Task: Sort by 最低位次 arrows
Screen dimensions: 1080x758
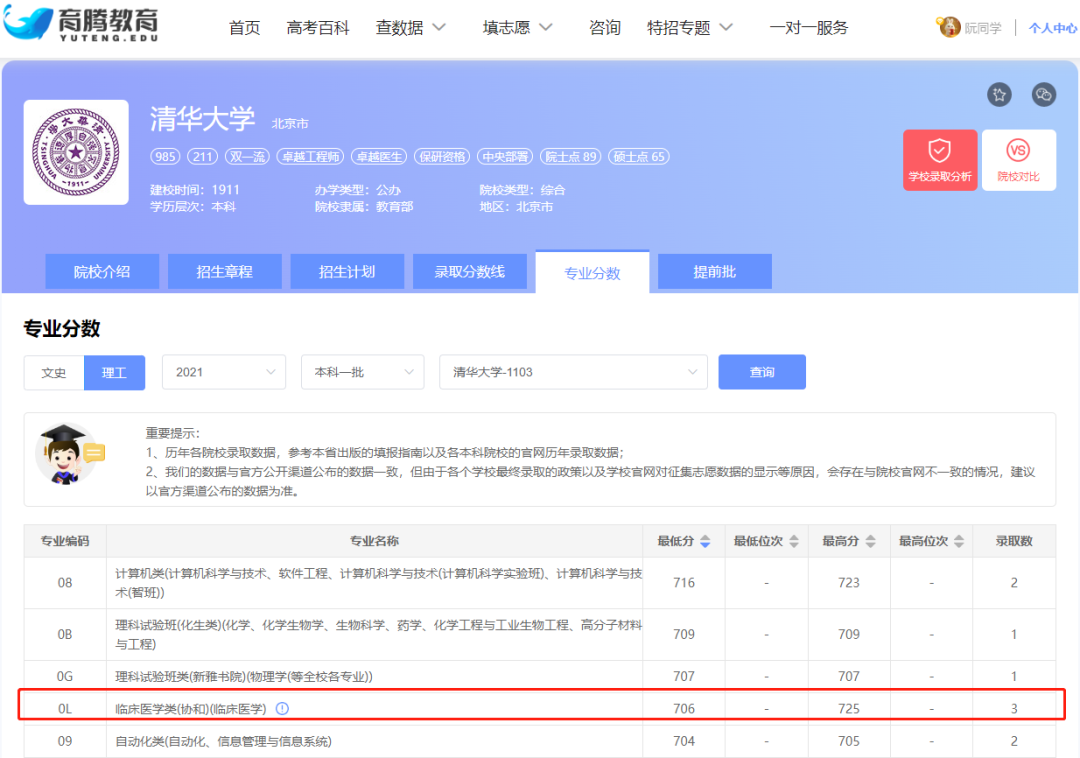Action: (x=793, y=541)
